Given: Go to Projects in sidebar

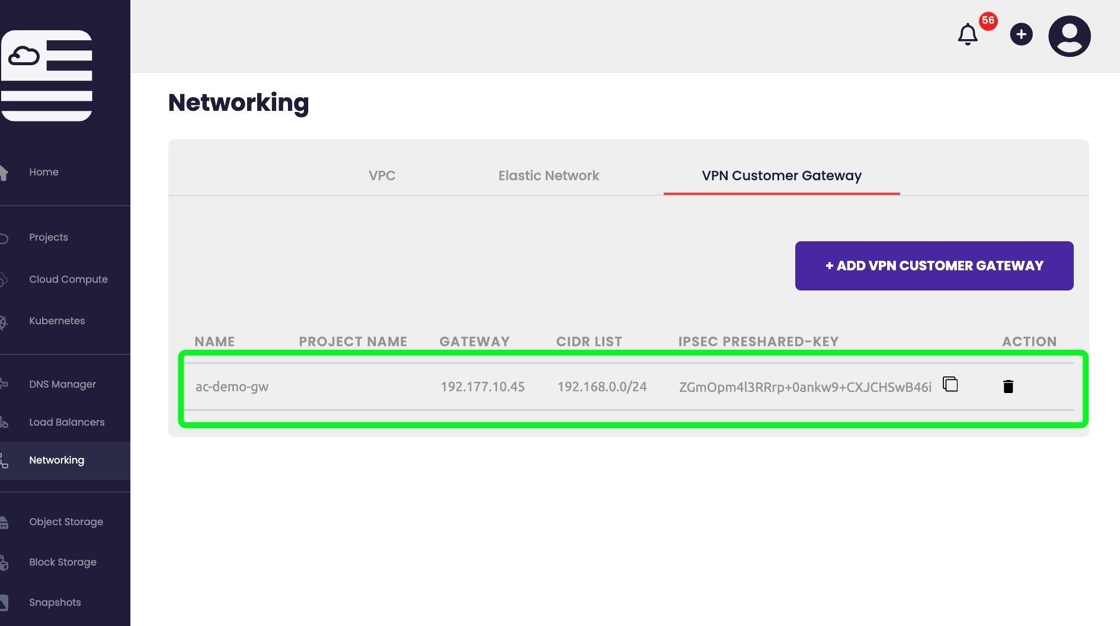Looking at the screenshot, I should (48, 237).
